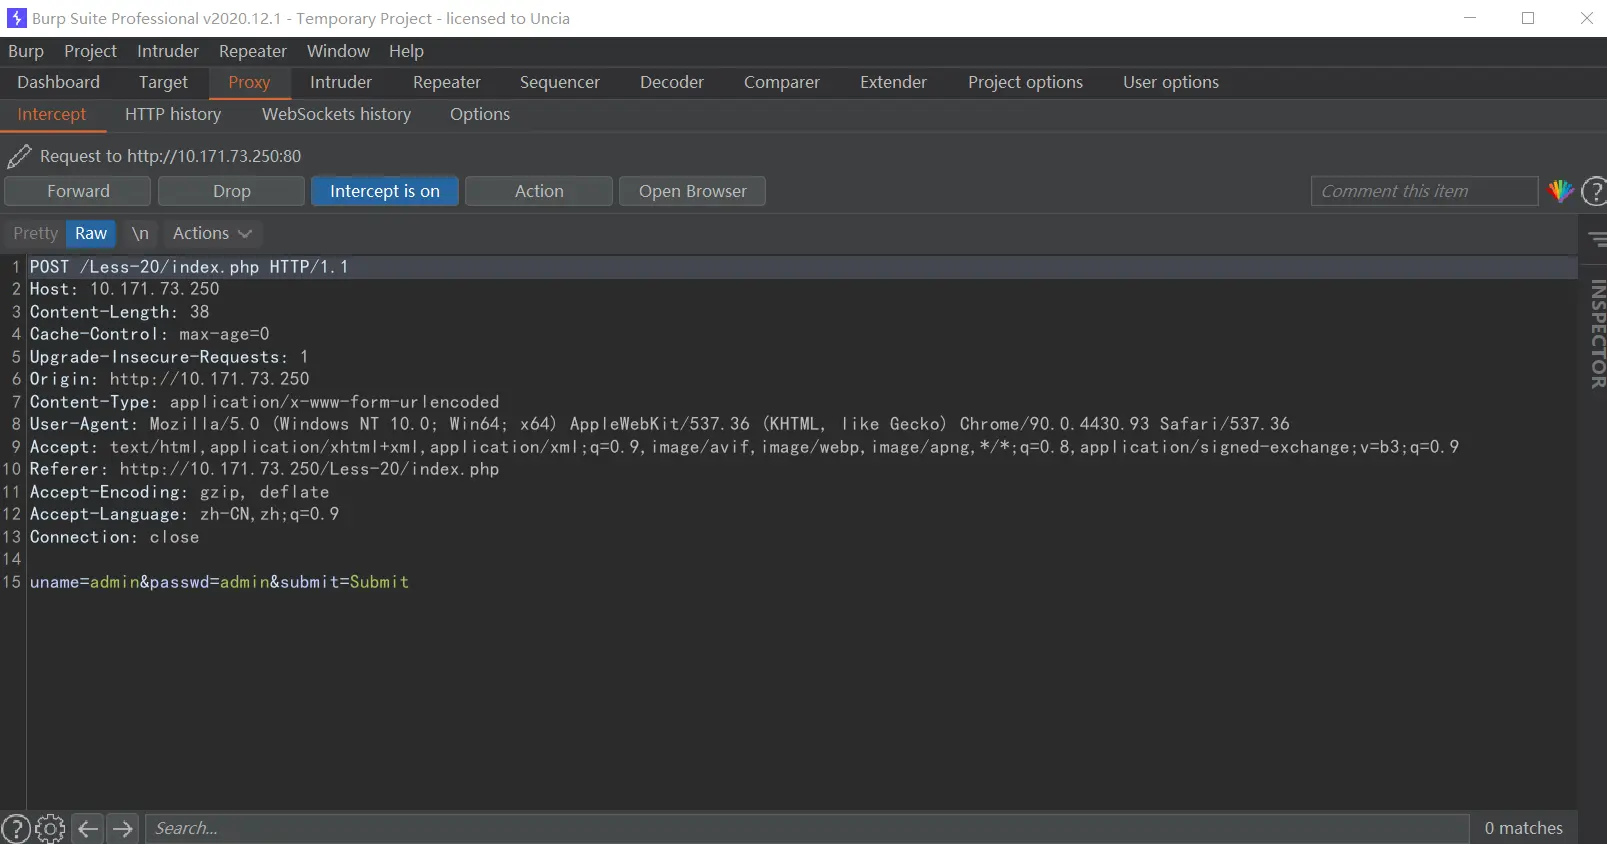
Task: Go to previous search match arrow
Action: click(88, 828)
